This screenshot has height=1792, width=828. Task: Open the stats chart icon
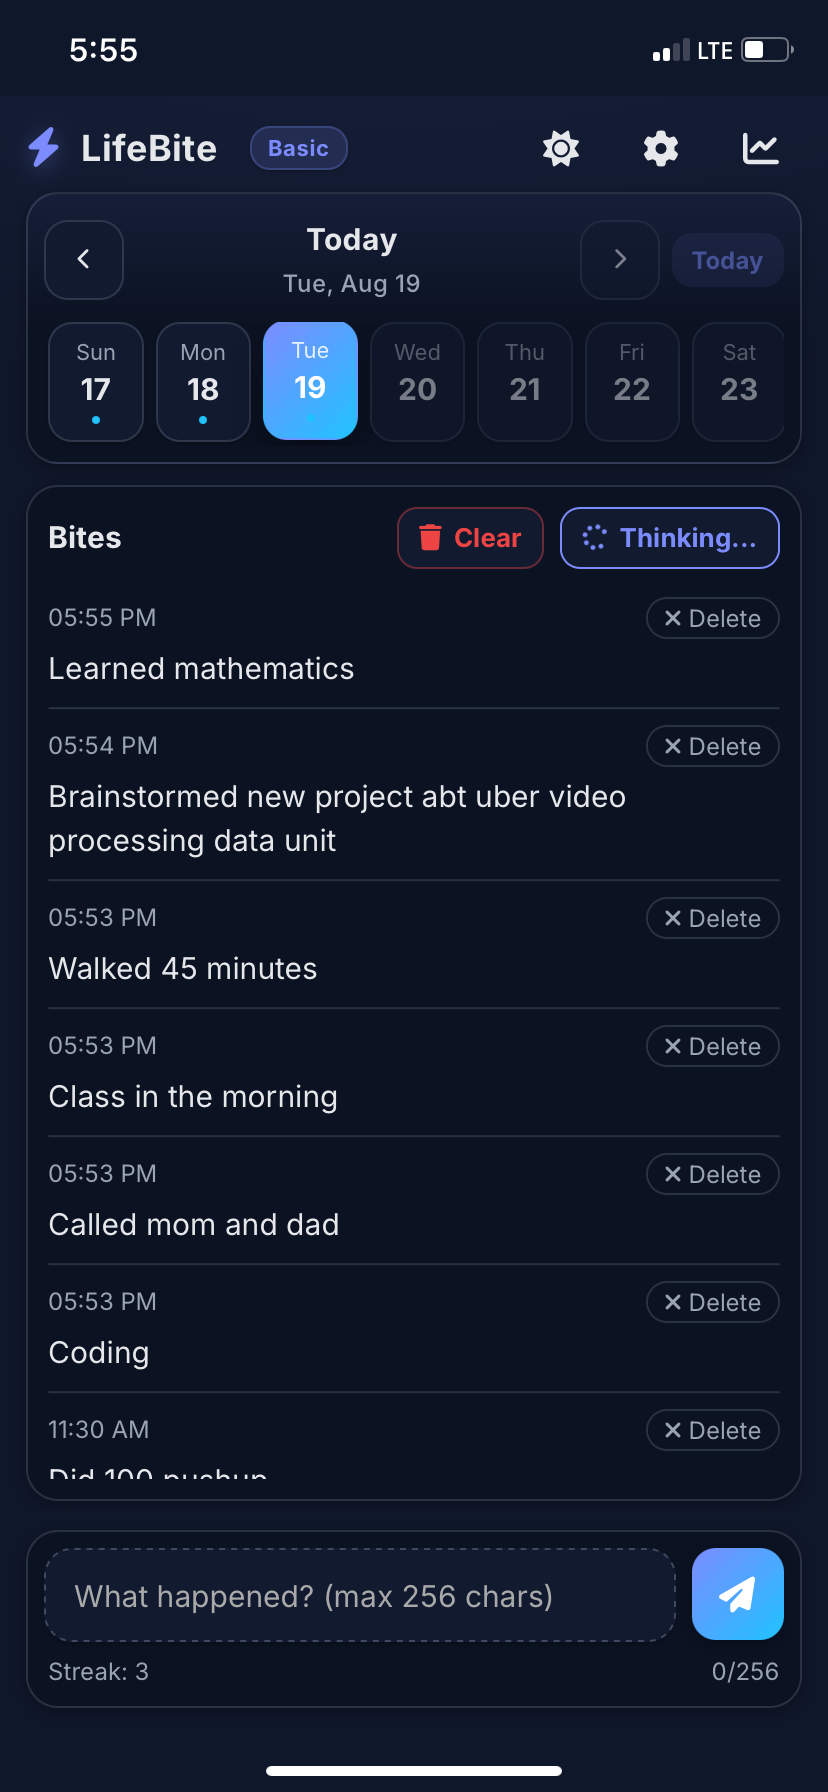click(x=761, y=149)
